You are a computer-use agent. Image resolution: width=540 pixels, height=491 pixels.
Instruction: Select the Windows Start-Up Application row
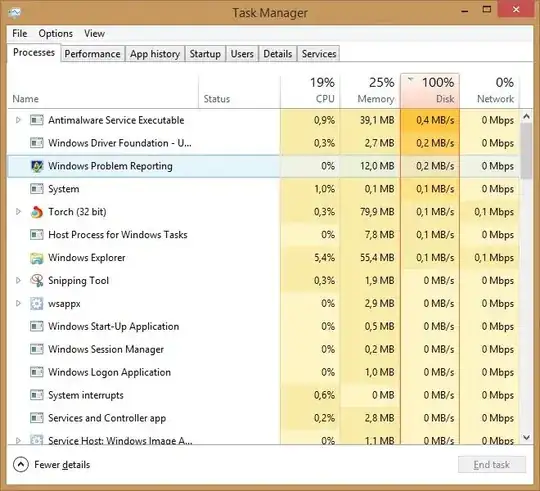coord(263,326)
